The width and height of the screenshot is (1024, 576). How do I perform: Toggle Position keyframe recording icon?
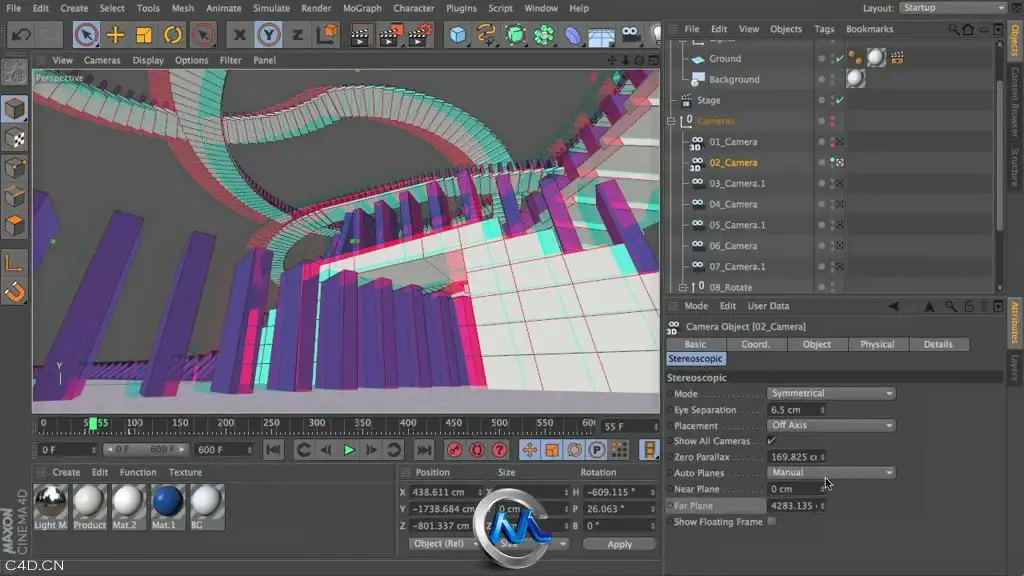click(530, 449)
